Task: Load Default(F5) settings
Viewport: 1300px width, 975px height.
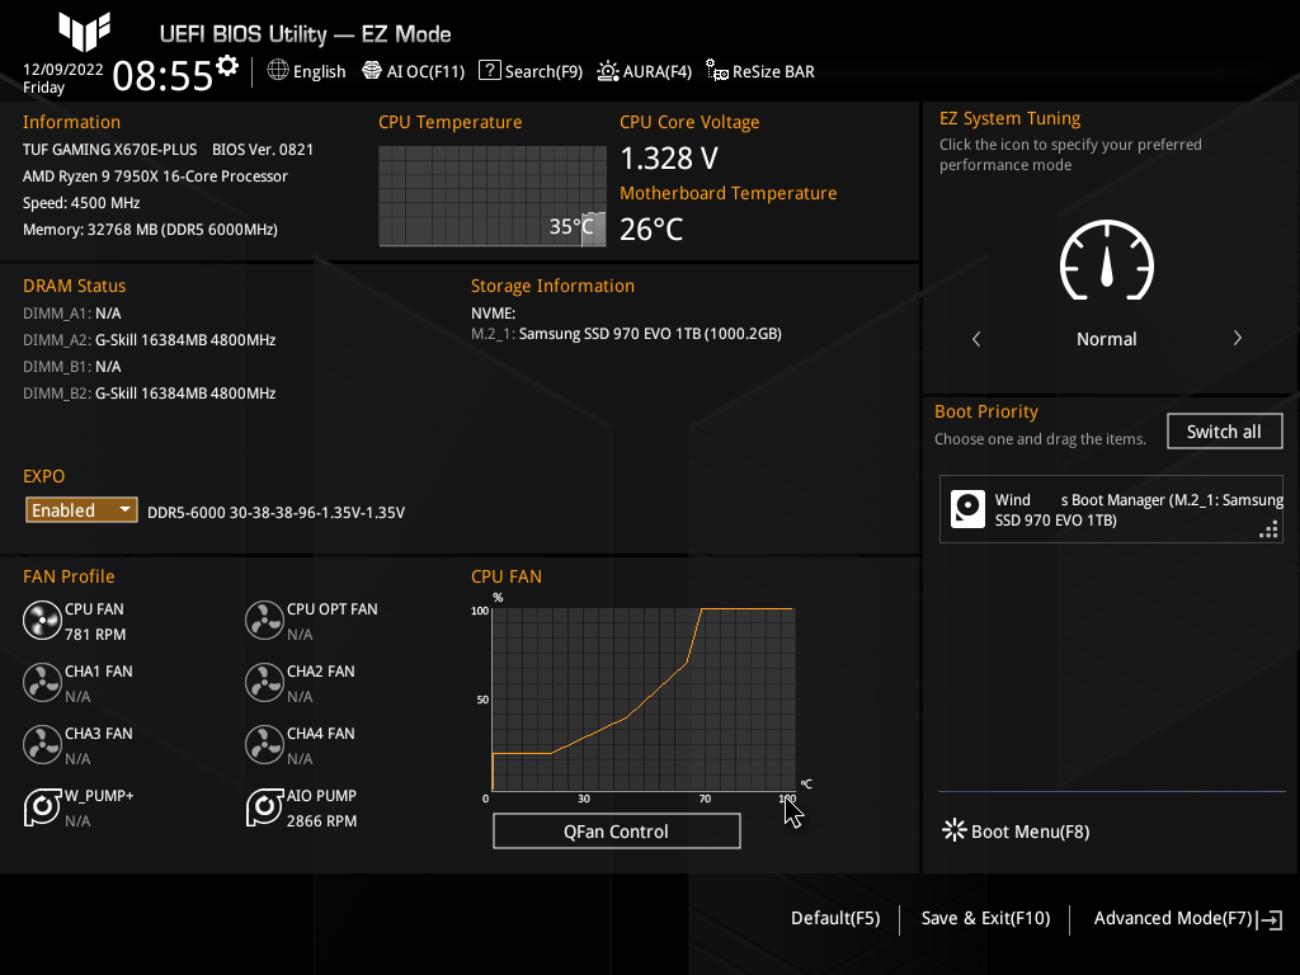Action: point(835,918)
